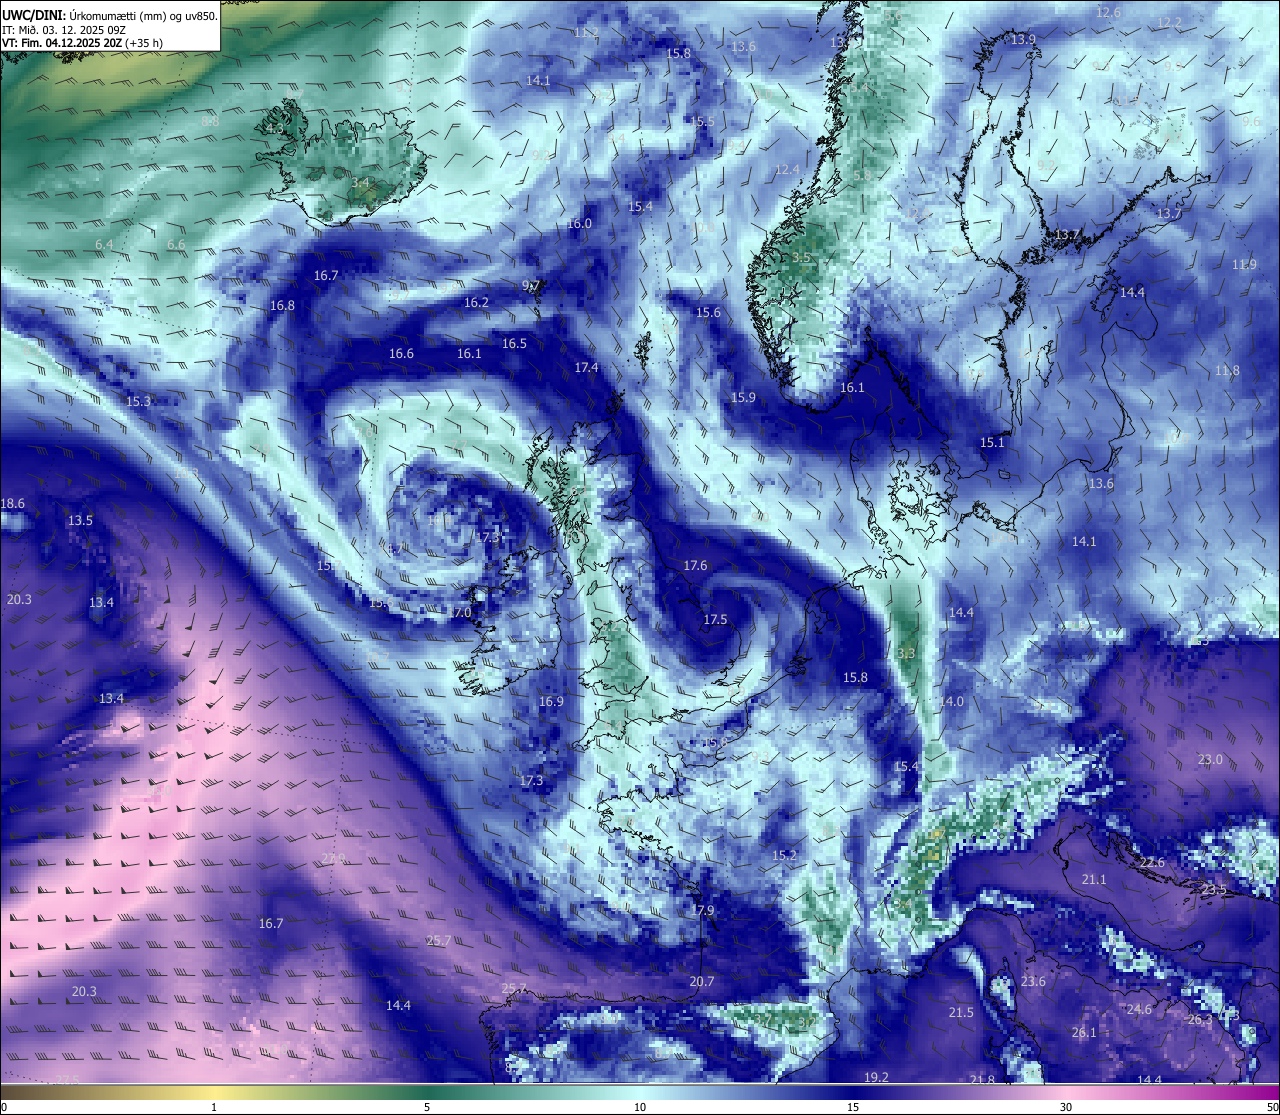The image size is (1280, 1115).
Task: Click the map value label "17.5"
Action: click(x=715, y=620)
